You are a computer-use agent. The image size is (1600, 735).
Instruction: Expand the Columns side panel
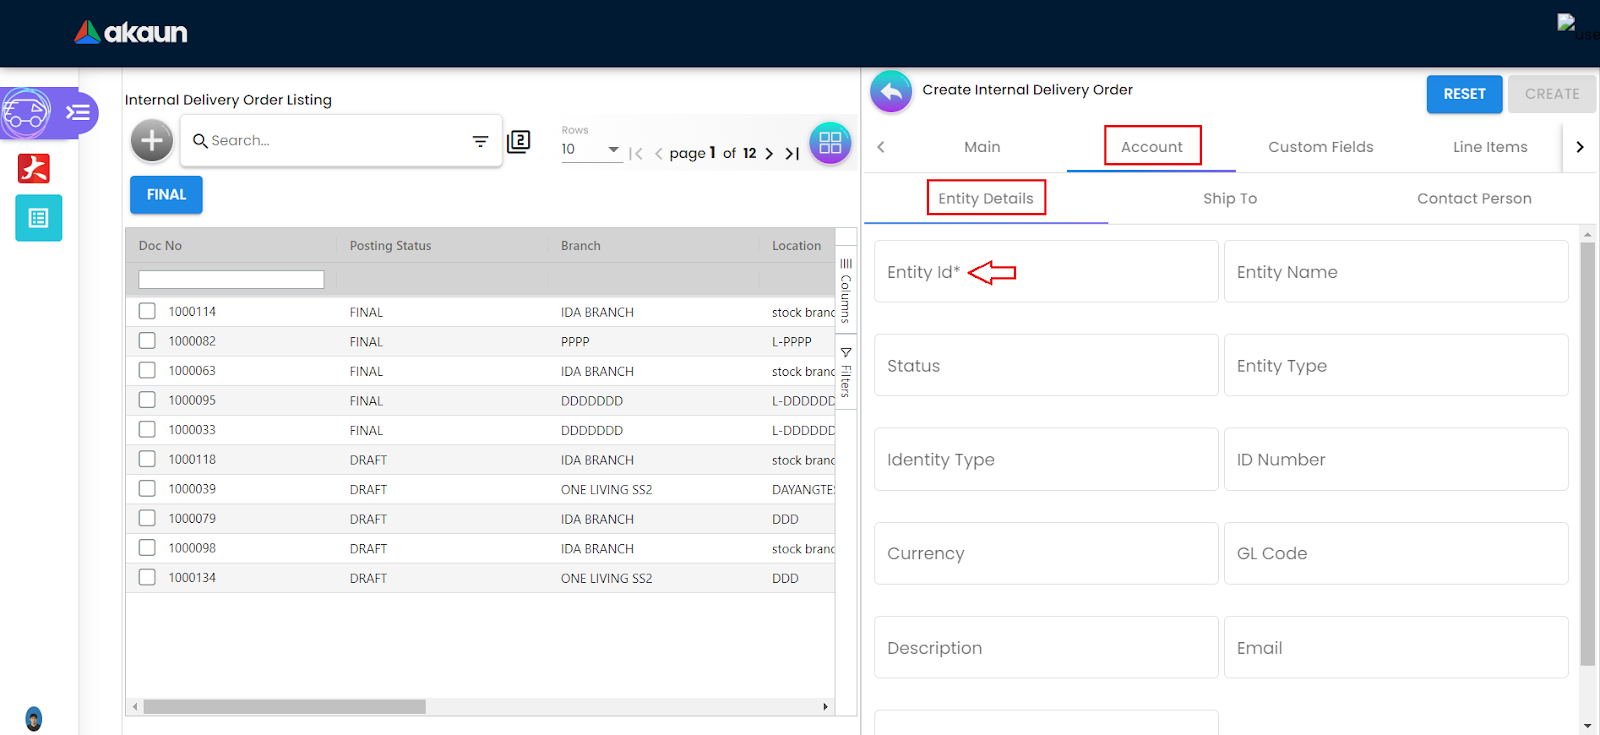tap(846, 291)
